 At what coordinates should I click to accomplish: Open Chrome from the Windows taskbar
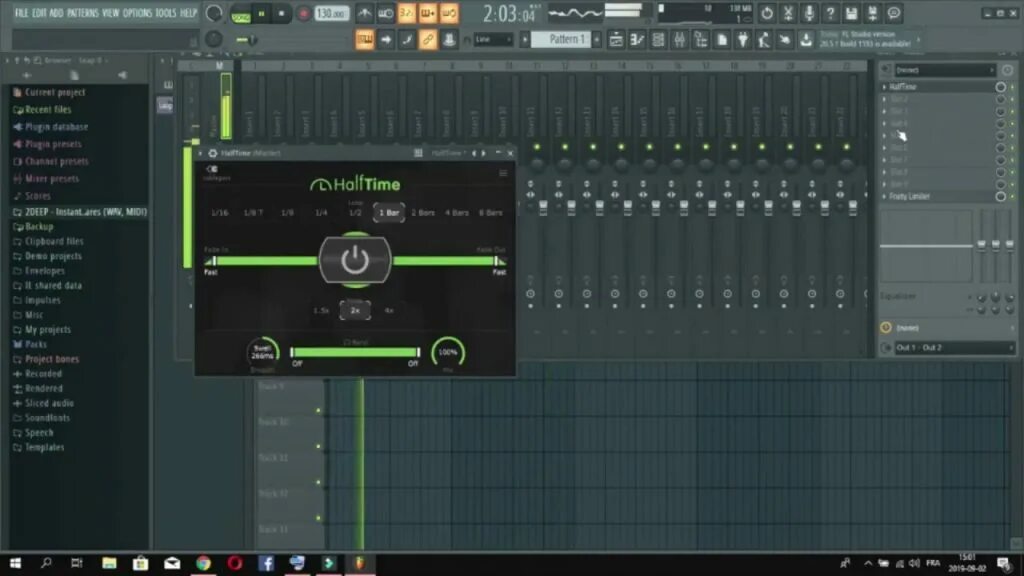(x=204, y=563)
